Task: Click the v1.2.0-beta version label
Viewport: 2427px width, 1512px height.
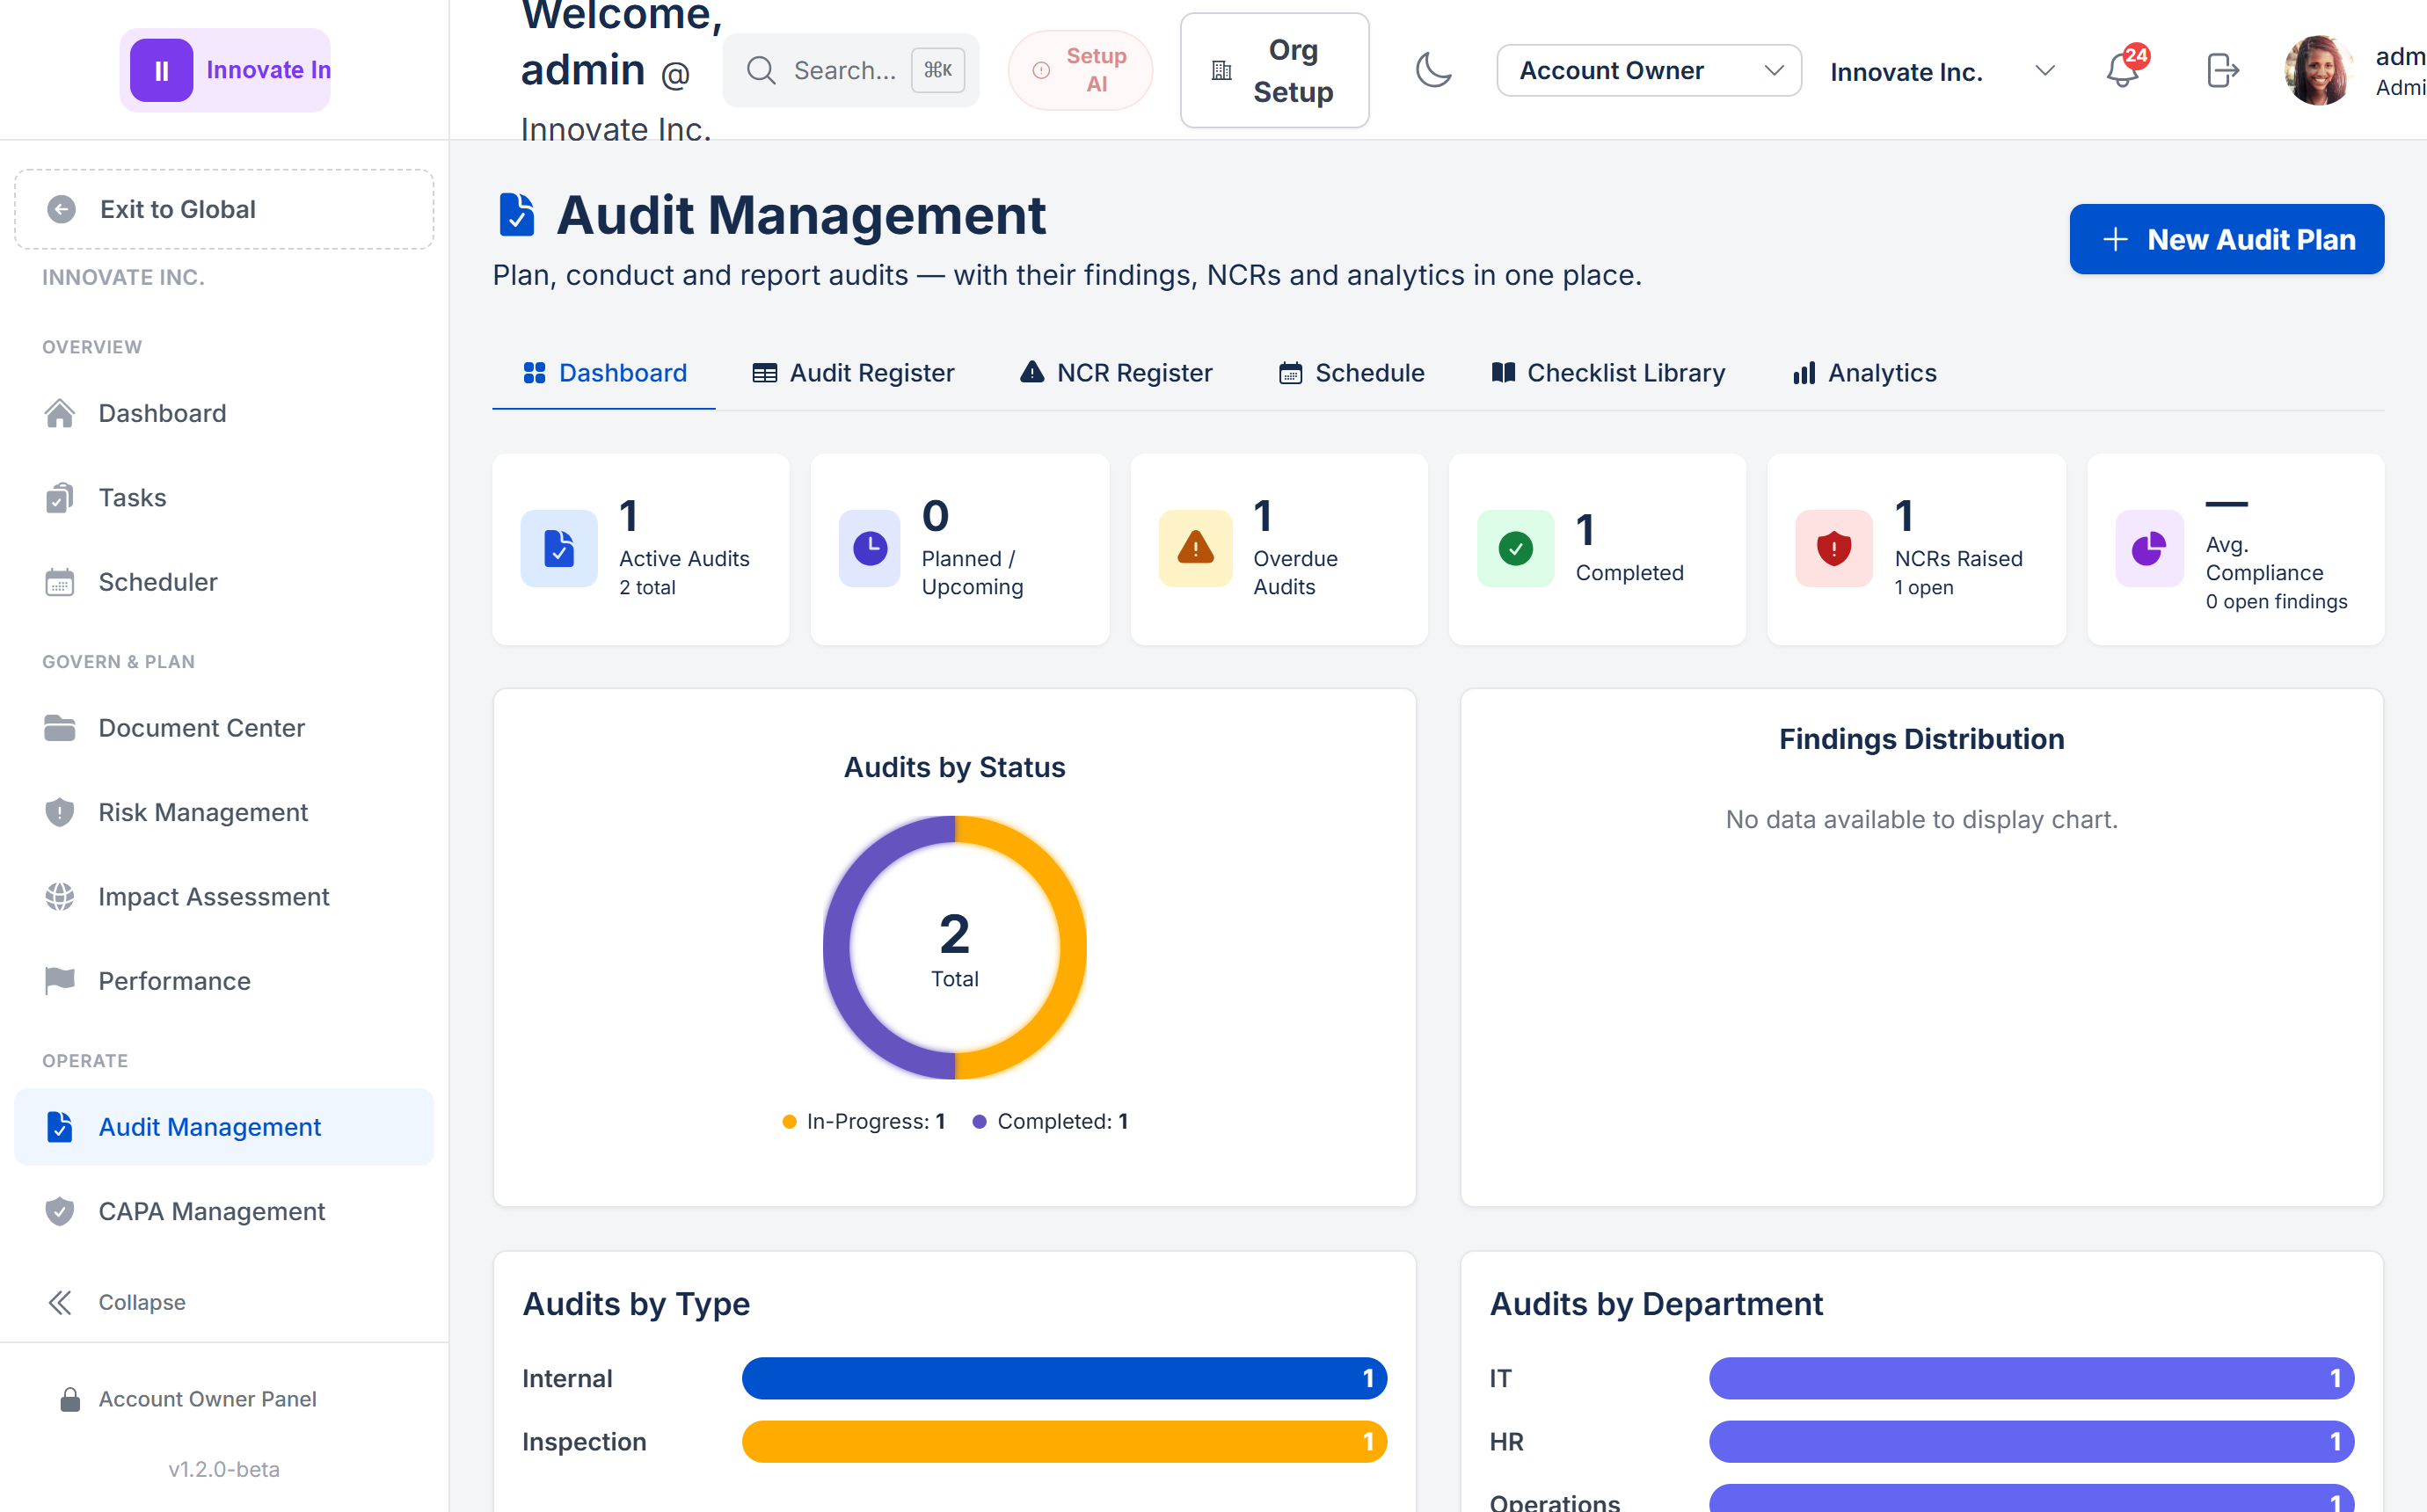Action: (224, 1469)
